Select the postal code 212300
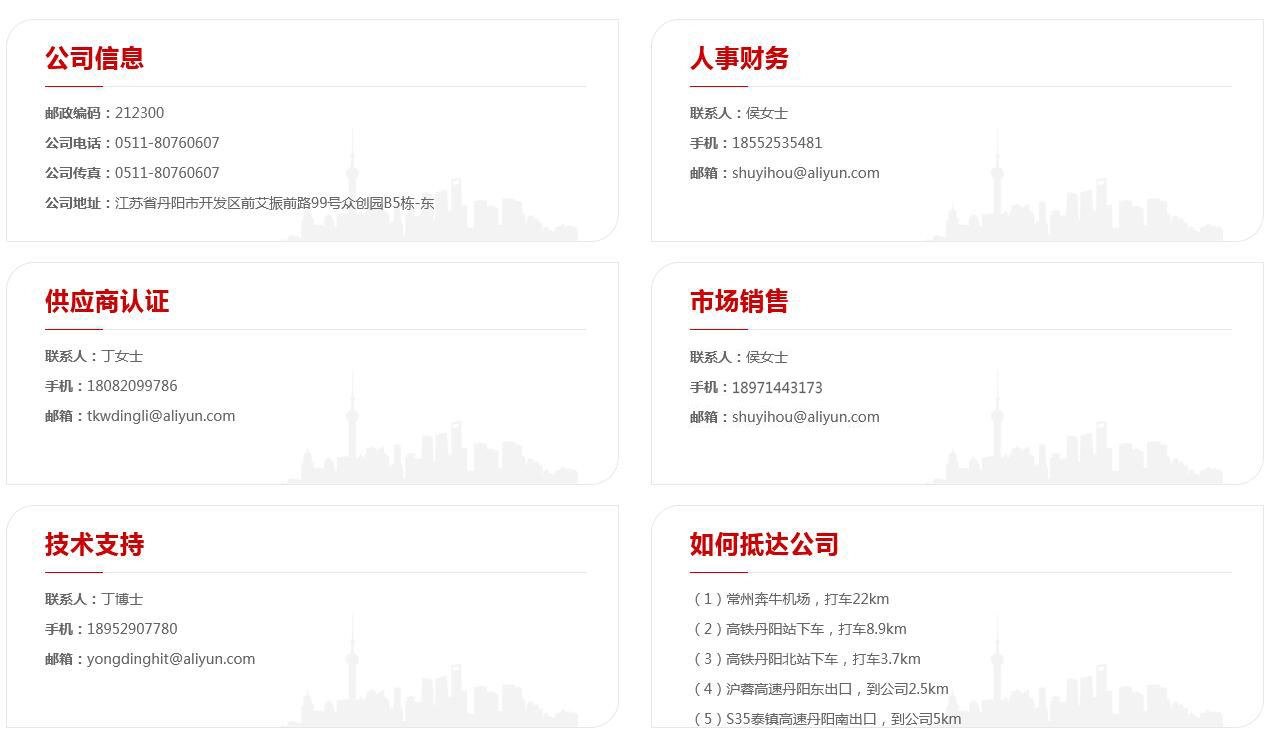This screenshot has height=734, width=1270. pyautogui.click(x=139, y=113)
